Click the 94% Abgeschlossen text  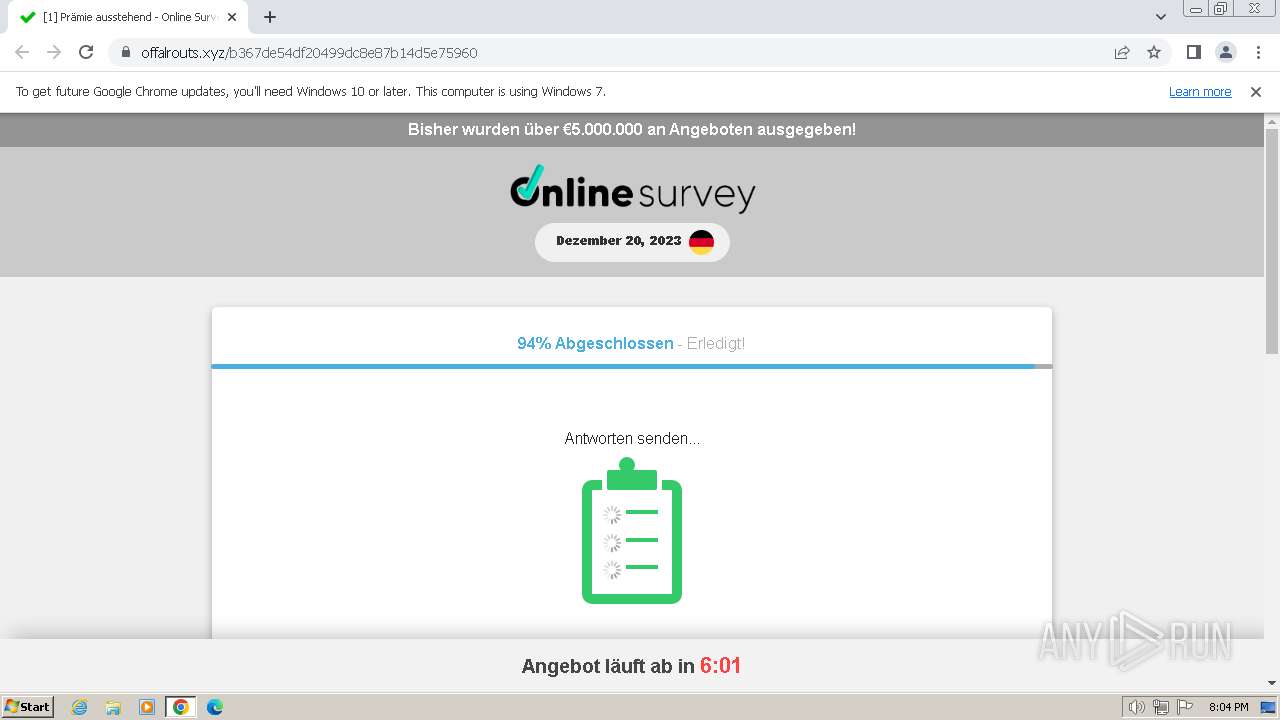(x=595, y=343)
